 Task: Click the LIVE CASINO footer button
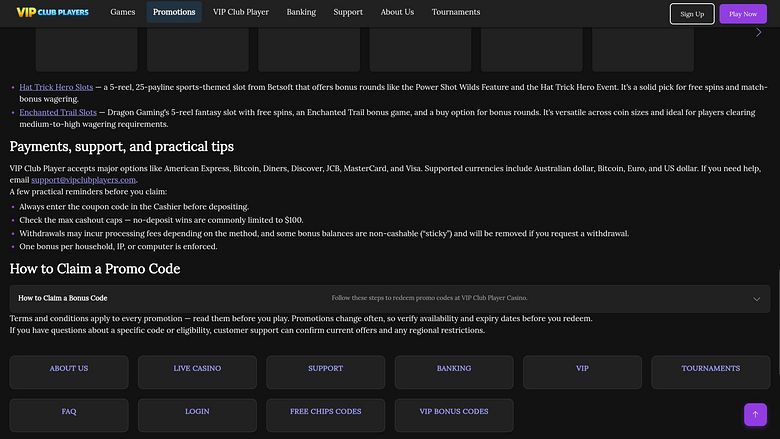point(197,372)
